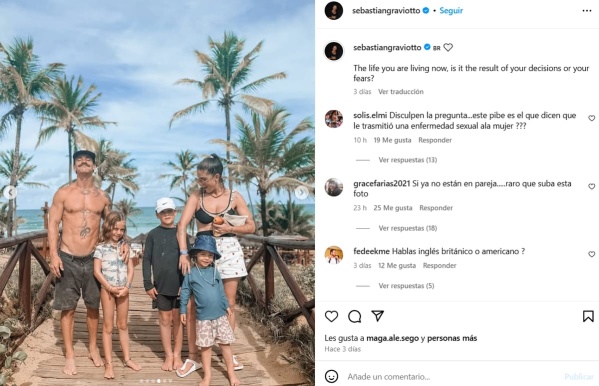
Task: Reply to the fedeekme comment
Action: (439, 266)
